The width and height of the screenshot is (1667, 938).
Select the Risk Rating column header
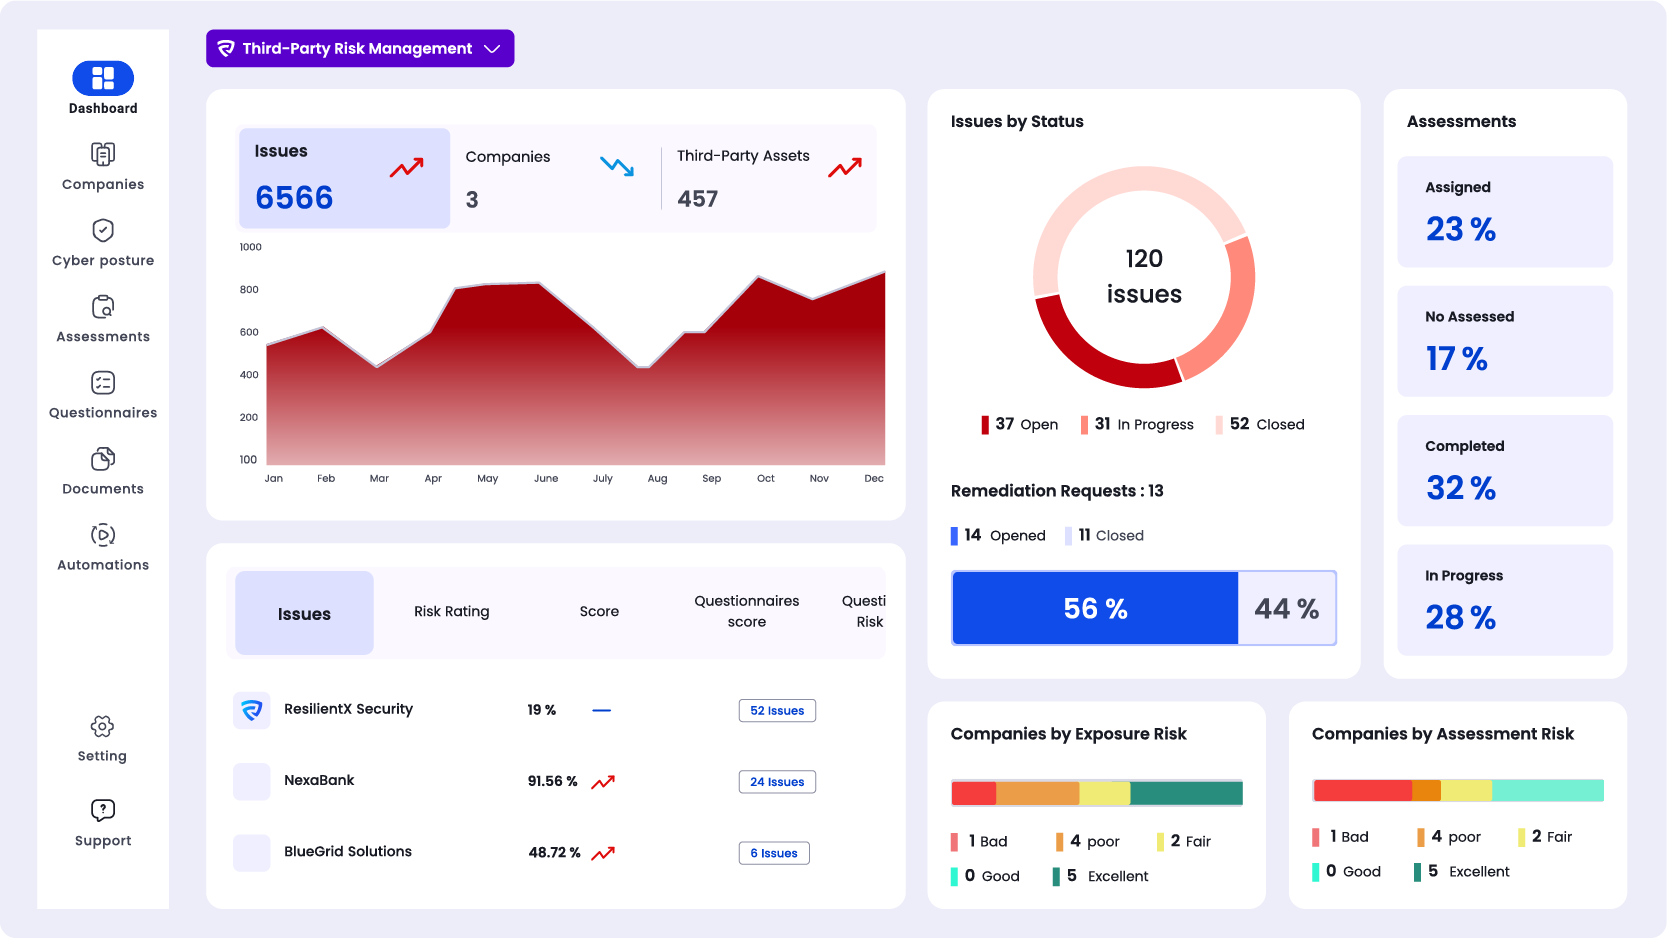(452, 611)
